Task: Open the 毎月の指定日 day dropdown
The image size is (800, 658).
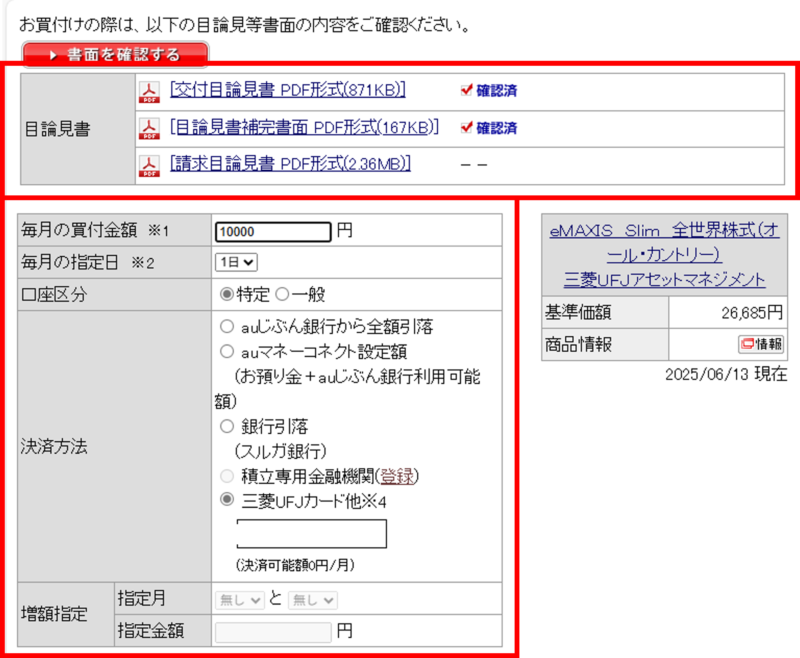Action: coord(236,262)
